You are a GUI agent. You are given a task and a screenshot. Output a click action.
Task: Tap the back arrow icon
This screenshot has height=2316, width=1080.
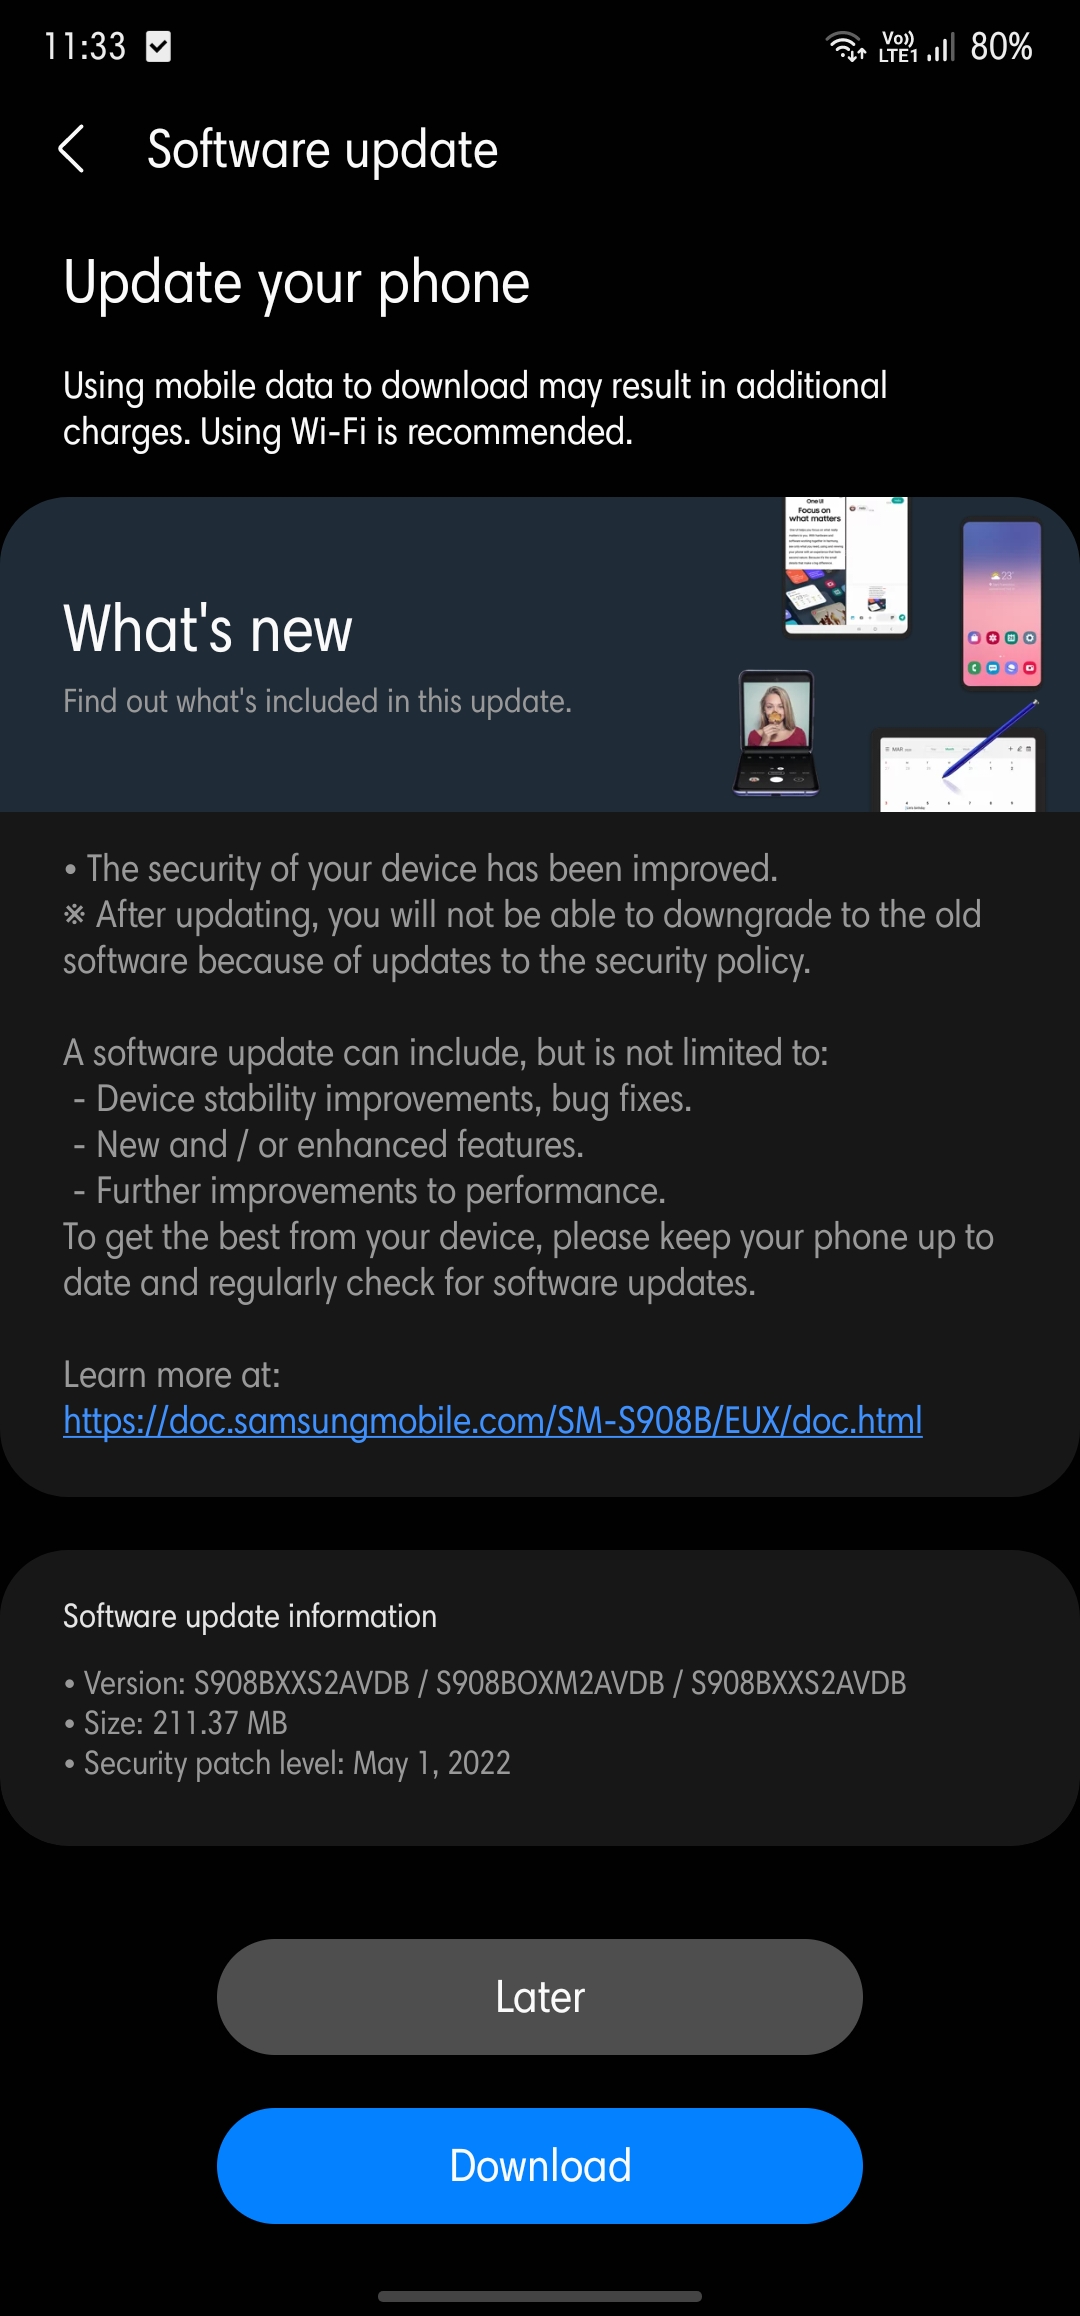pyautogui.click(x=71, y=150)
